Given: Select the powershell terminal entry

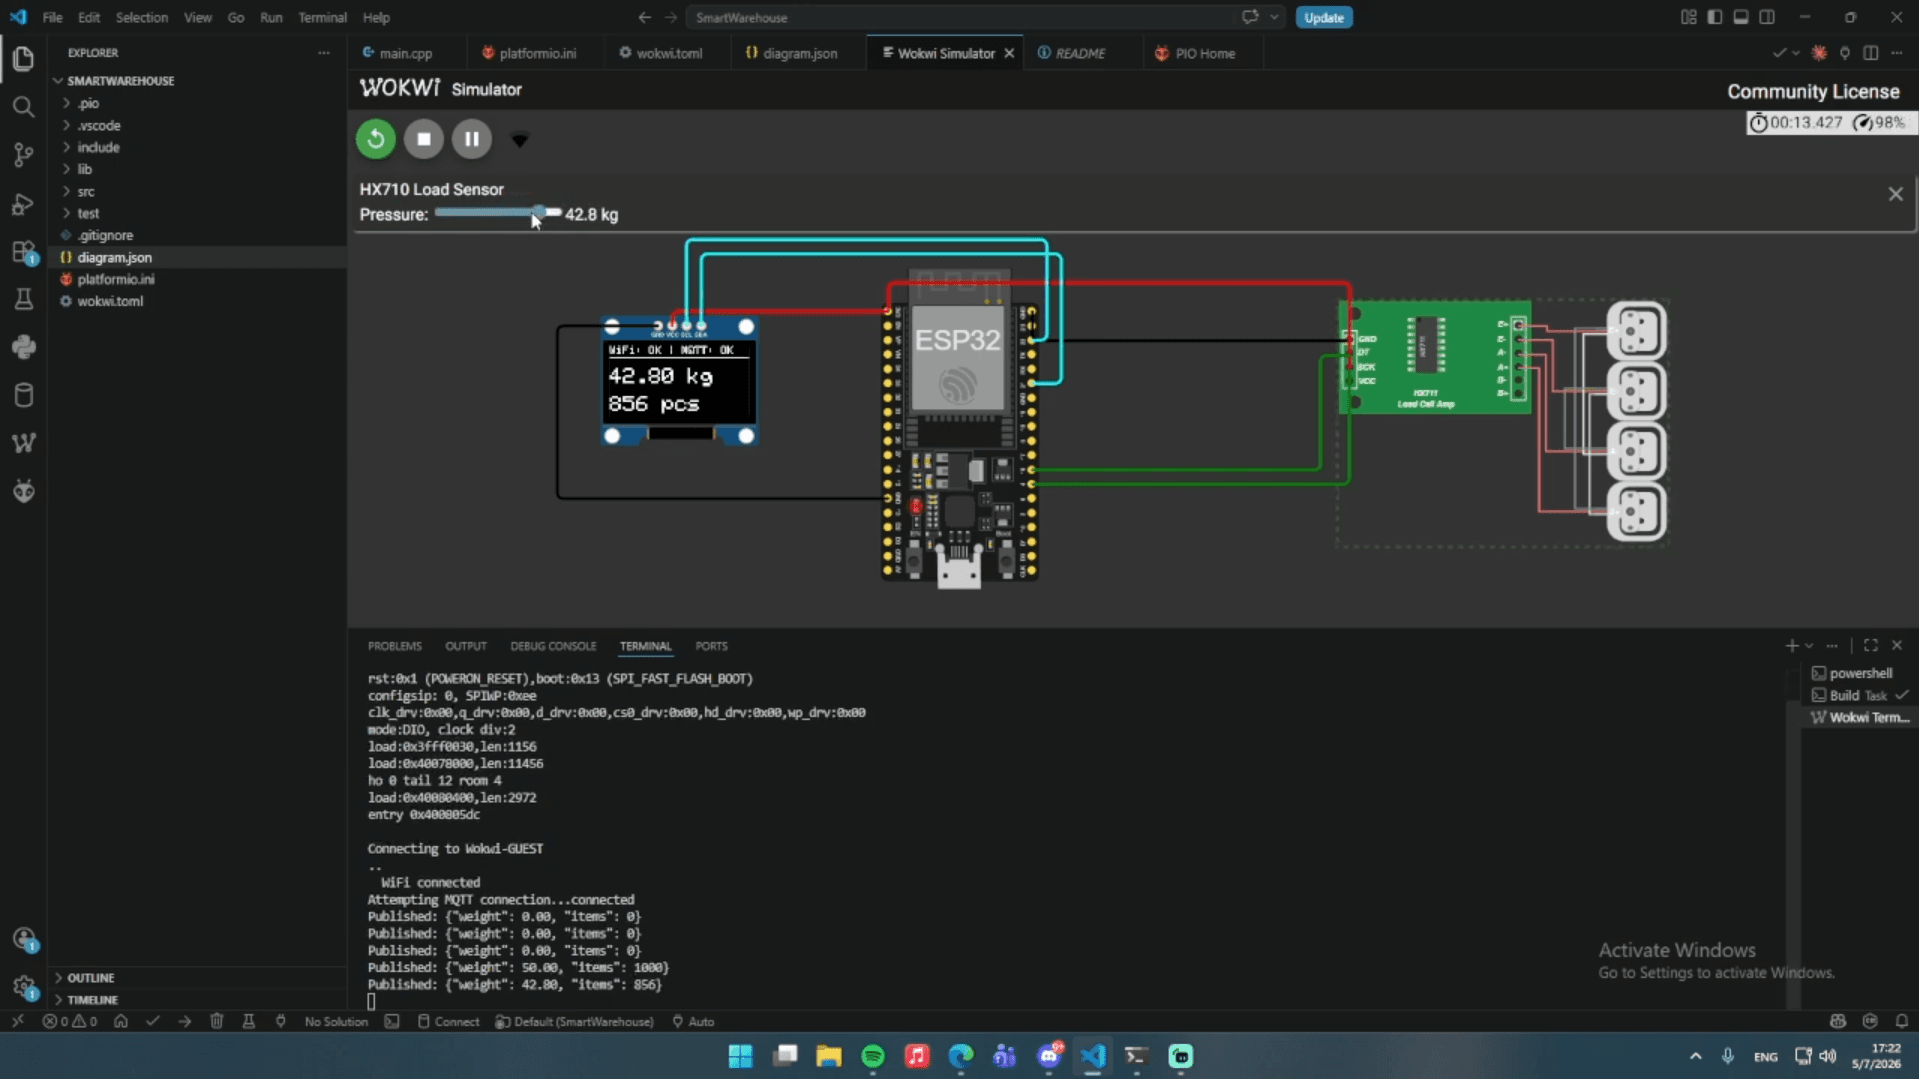Looking at the screenshot, I should pyautogui.click(x=1859, y=673).
